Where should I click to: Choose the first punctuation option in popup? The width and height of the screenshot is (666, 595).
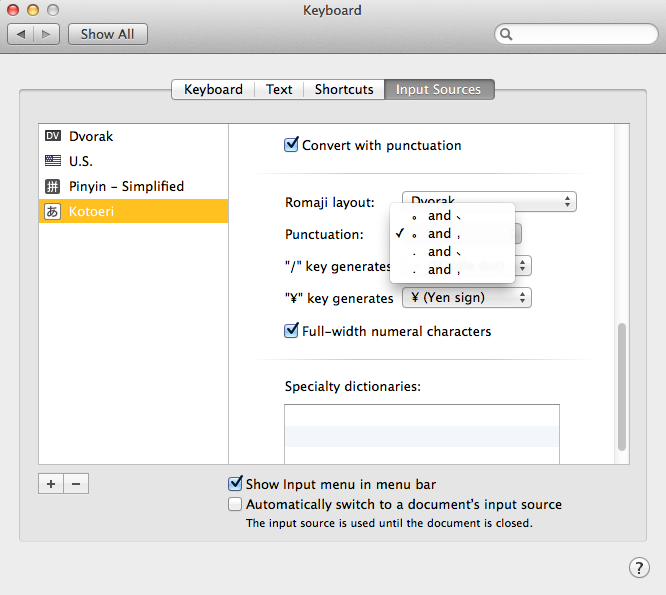(x=439, y=216)
